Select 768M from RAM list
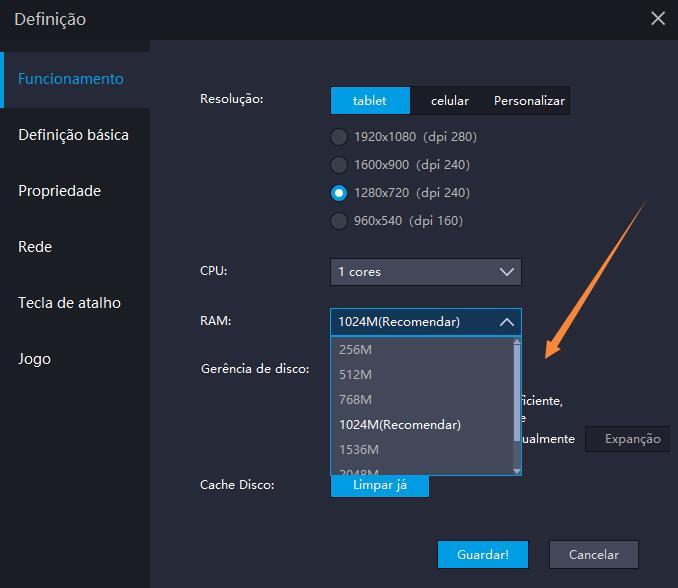678x588 pixels. tap(422, 400)
